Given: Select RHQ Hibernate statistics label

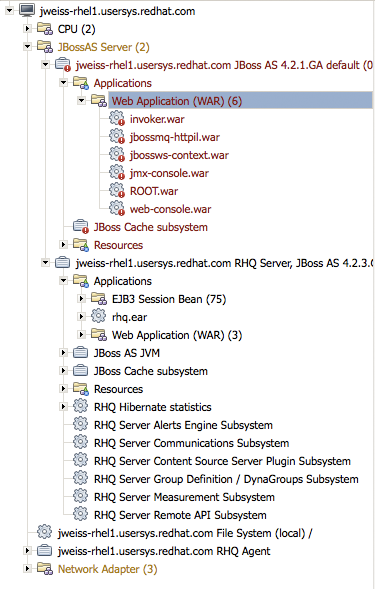Looking at the screenshot, I should tap(153, 407).
